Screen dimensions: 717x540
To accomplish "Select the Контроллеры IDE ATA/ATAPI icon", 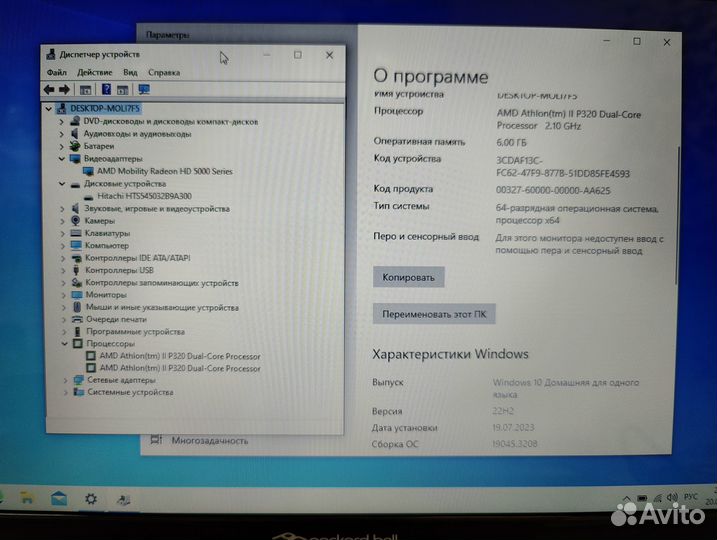I will pyautogui.click(x=76, y=258).
